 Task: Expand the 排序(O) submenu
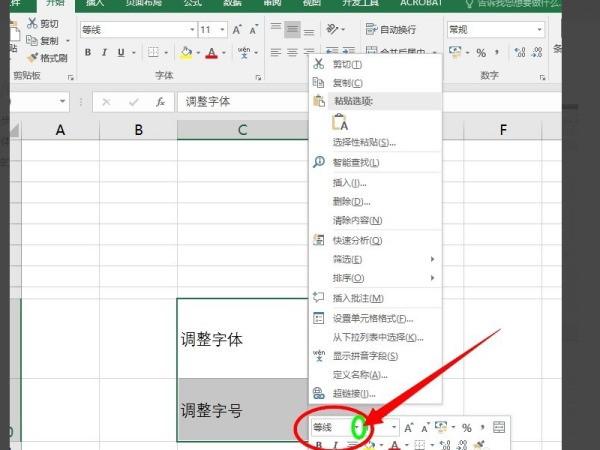click(375, 278)
